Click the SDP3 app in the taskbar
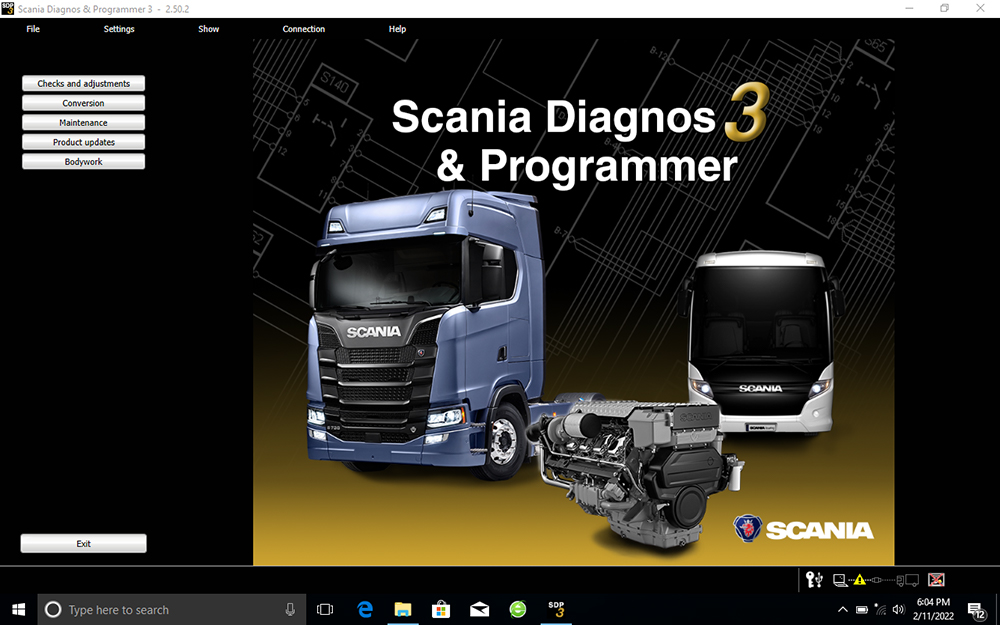The width and height of the screenshot is (1000, 625). point(556,610)
